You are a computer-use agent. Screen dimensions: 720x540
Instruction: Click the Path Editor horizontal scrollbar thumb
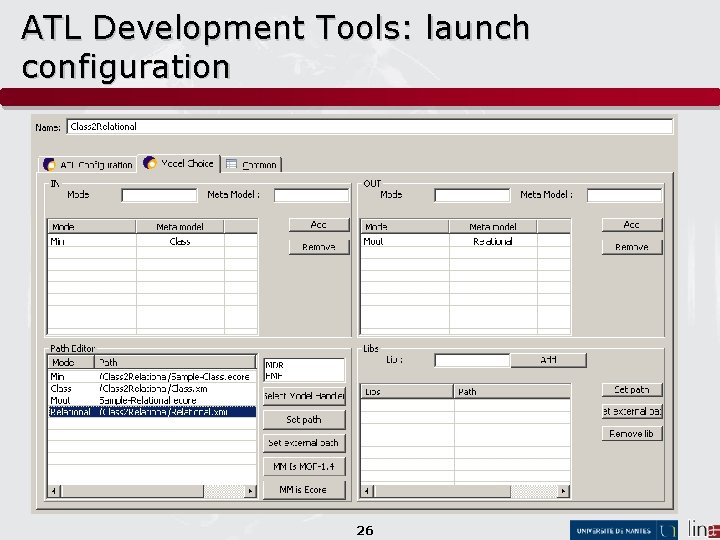[x=132, y=491]
